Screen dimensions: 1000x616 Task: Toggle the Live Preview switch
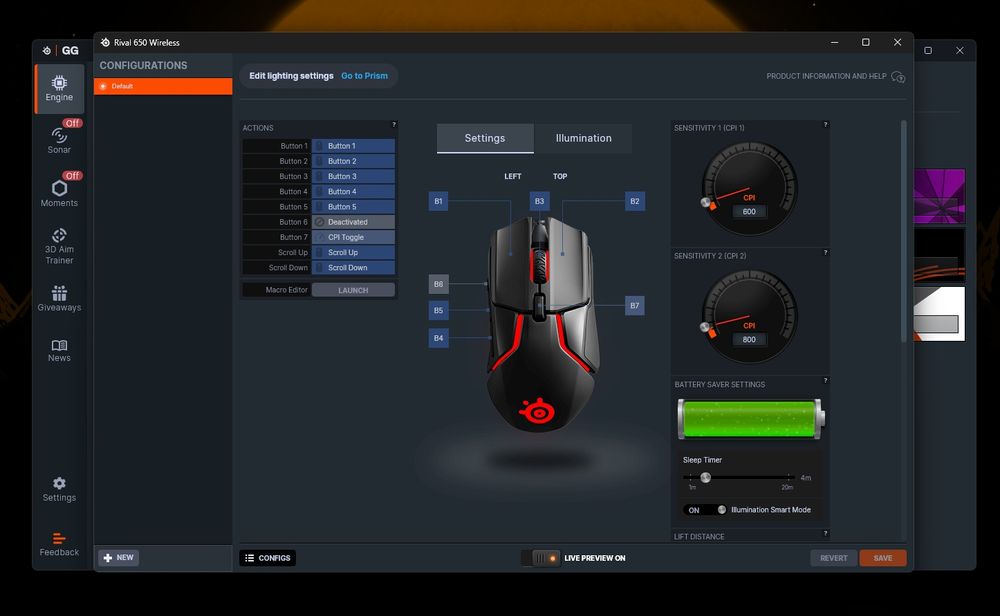541,558
